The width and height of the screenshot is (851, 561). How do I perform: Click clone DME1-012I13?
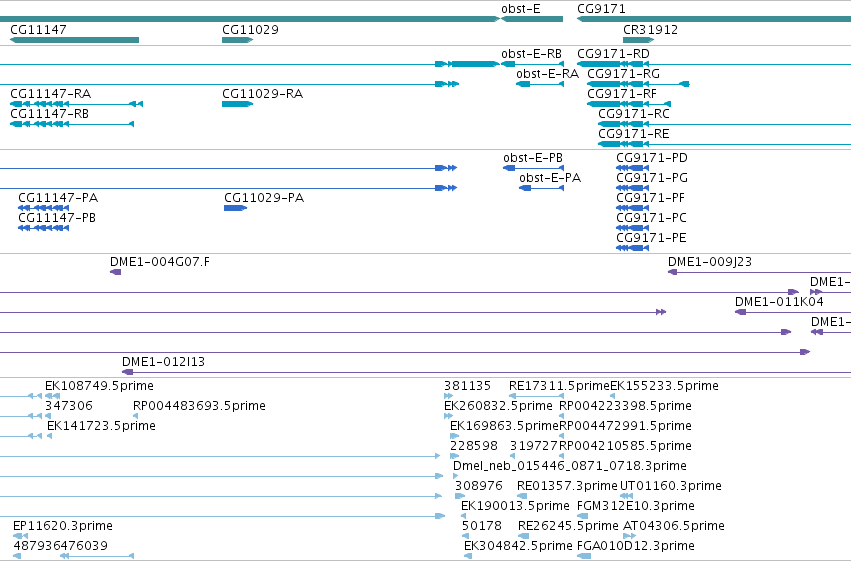[x=486, y=372]
